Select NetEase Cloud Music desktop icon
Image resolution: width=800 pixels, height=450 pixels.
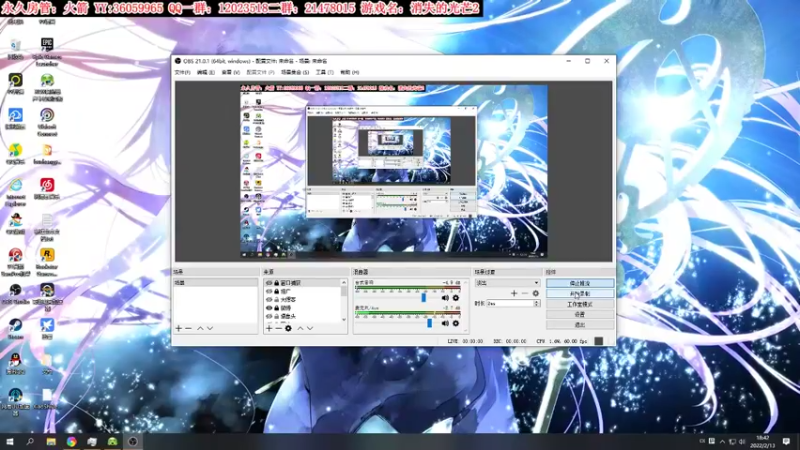(x=47, y=188)
